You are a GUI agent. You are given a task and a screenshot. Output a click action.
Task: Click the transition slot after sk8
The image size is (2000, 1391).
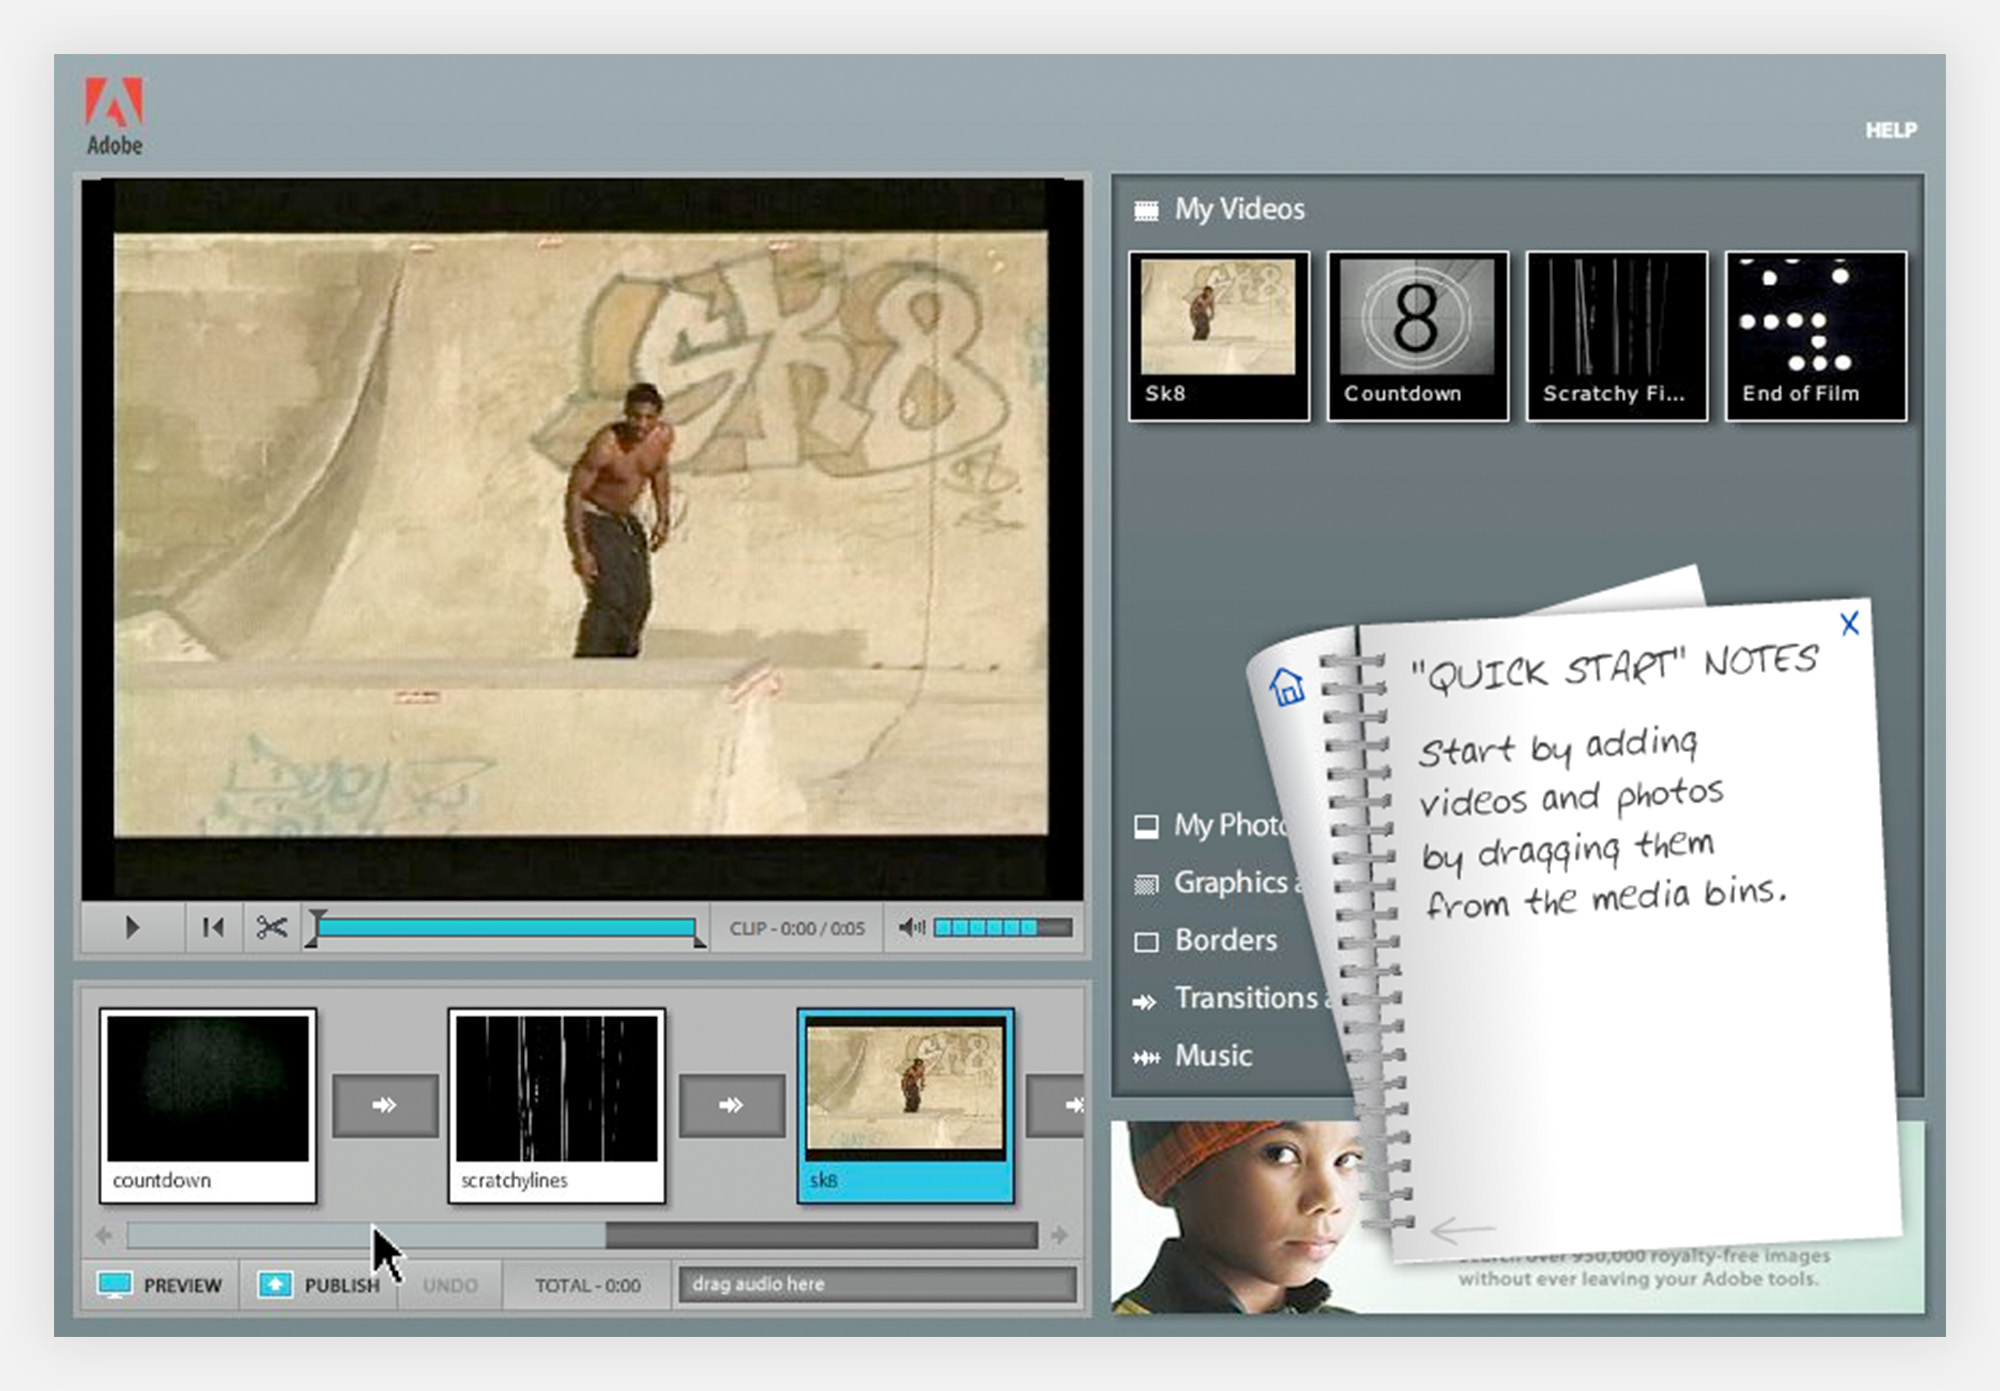(1056, 1105)
